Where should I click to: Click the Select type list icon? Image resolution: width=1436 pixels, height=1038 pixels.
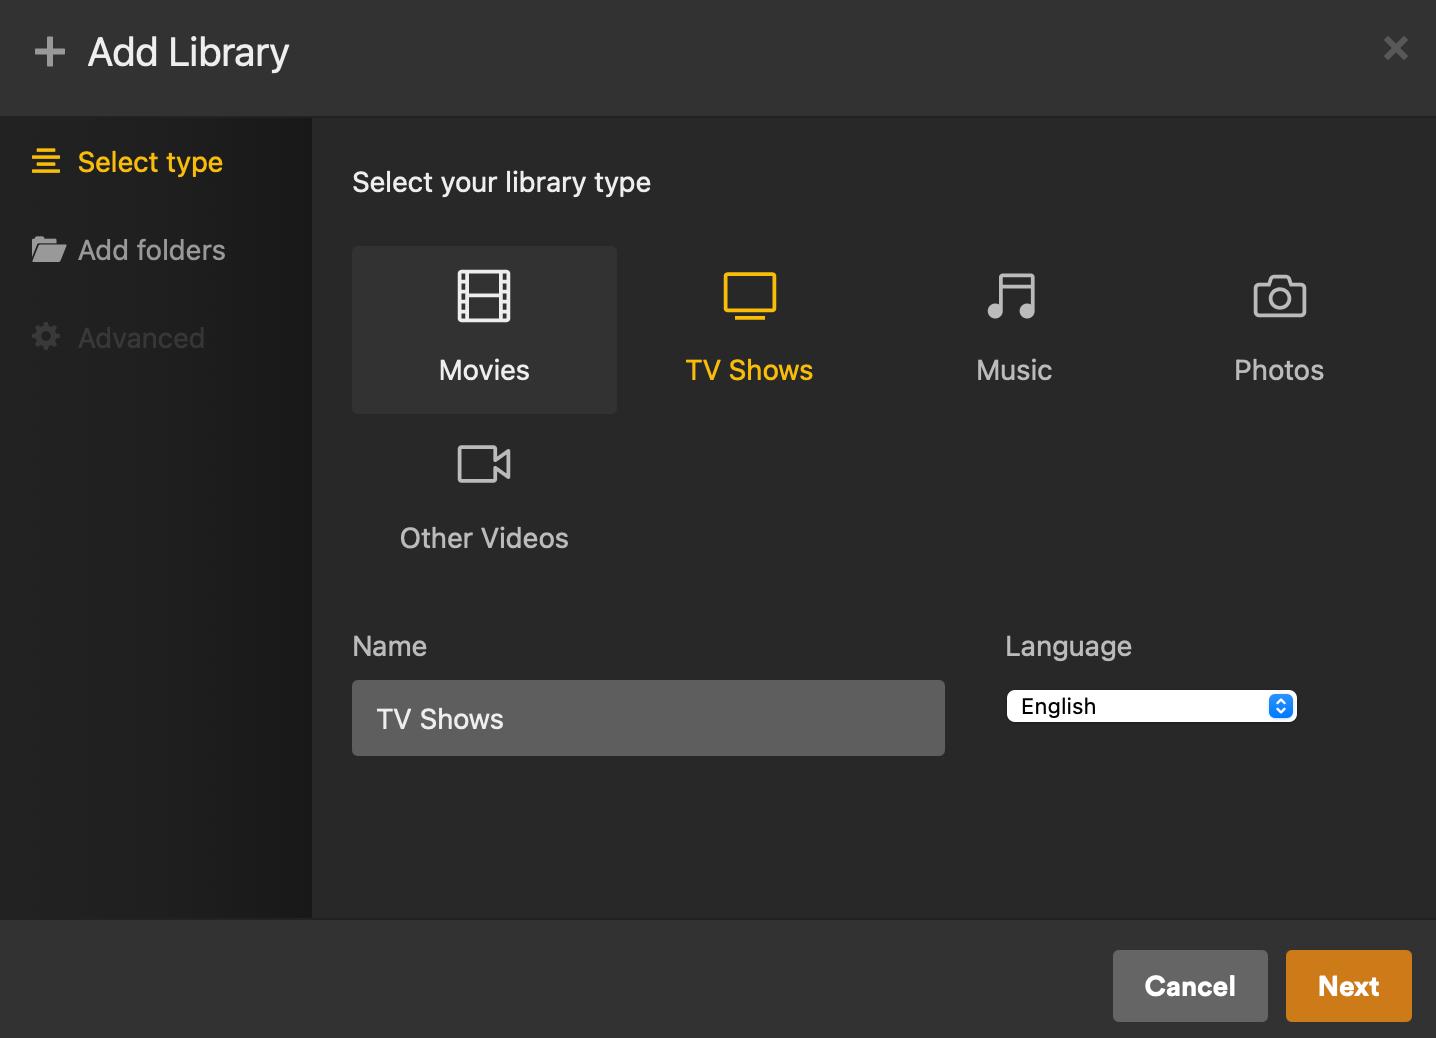click(46, 161)
